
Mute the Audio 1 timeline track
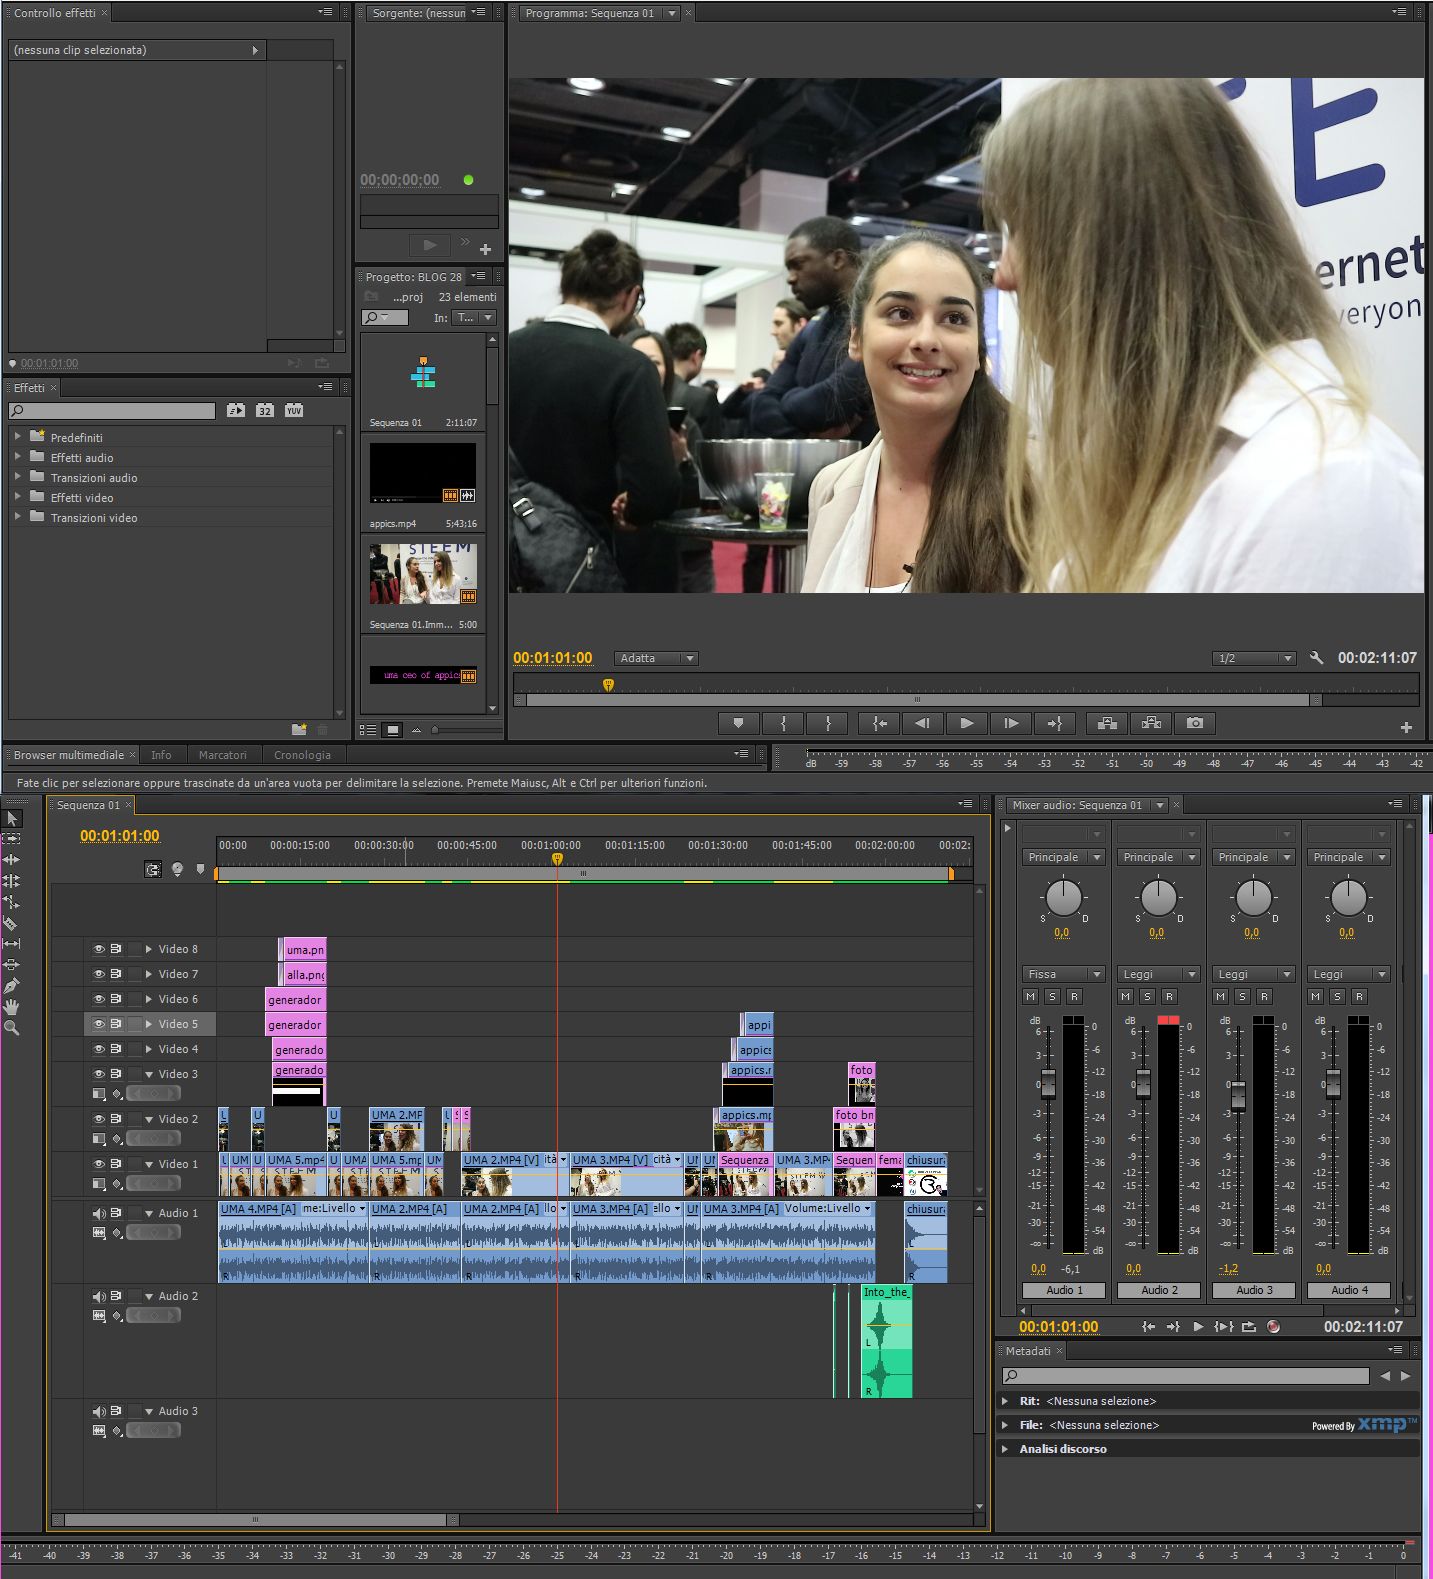click(99, 1213)
